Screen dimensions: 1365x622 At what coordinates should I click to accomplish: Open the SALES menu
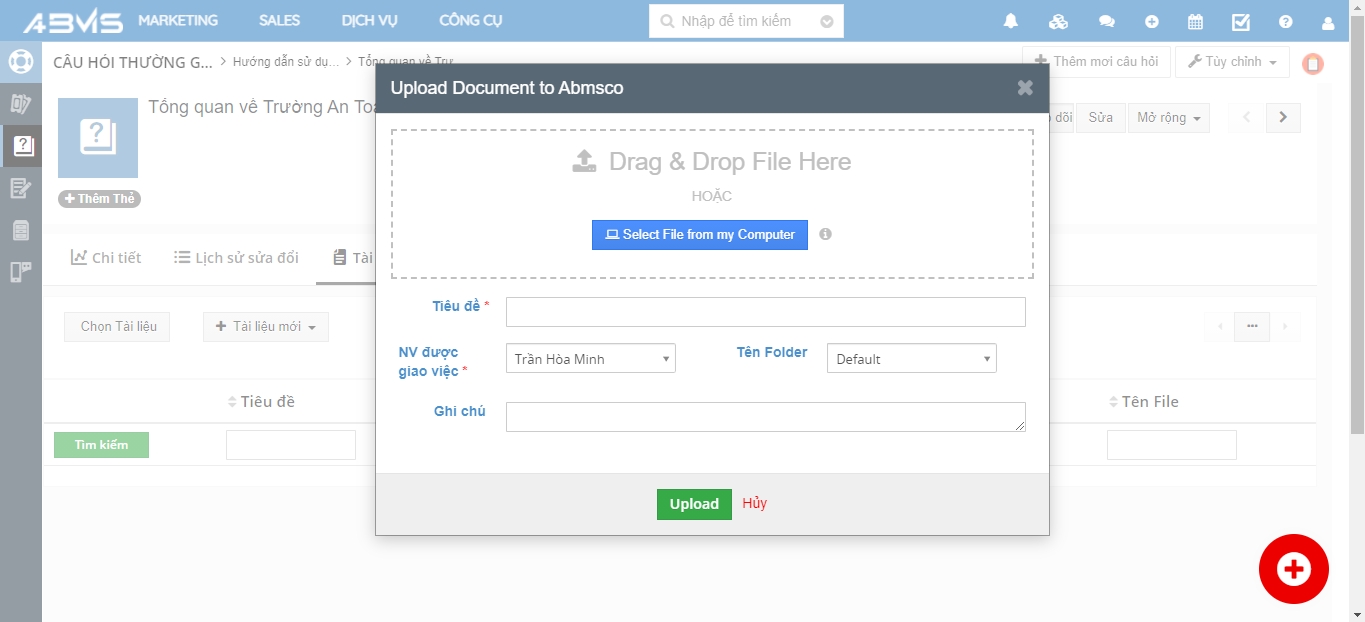279,20
